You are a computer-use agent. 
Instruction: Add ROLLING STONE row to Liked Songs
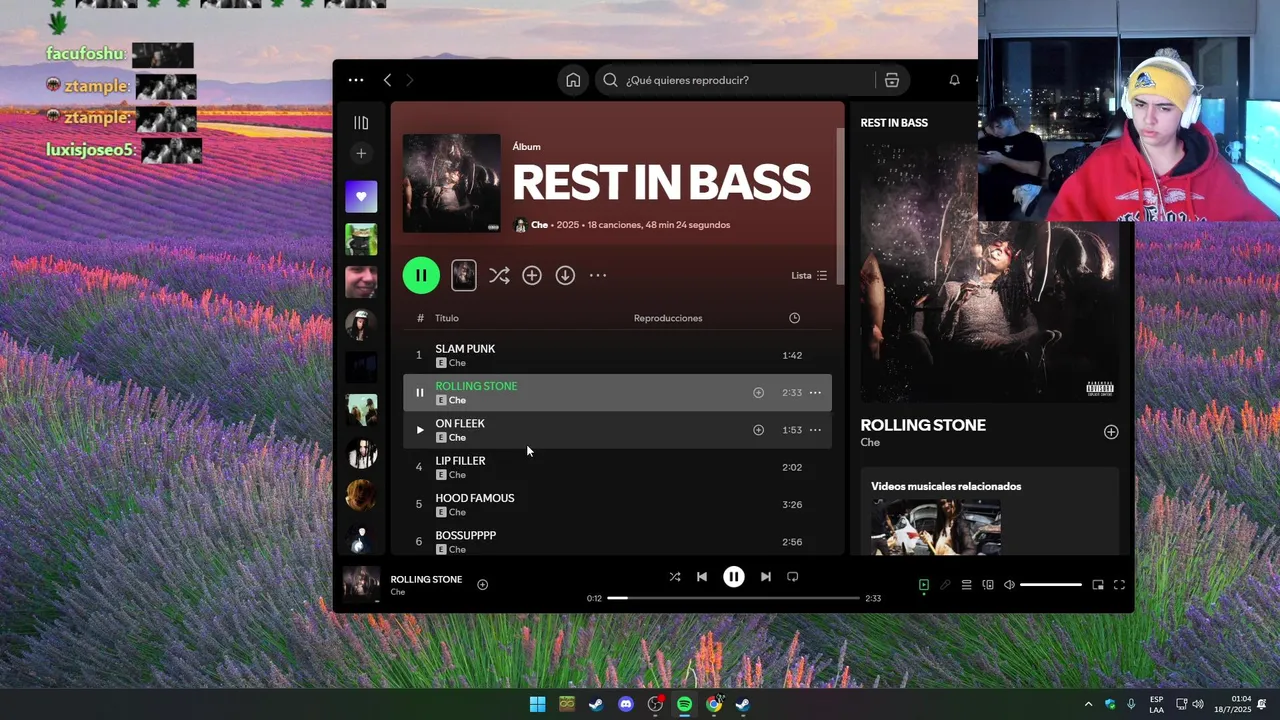[x=758, y=393]
